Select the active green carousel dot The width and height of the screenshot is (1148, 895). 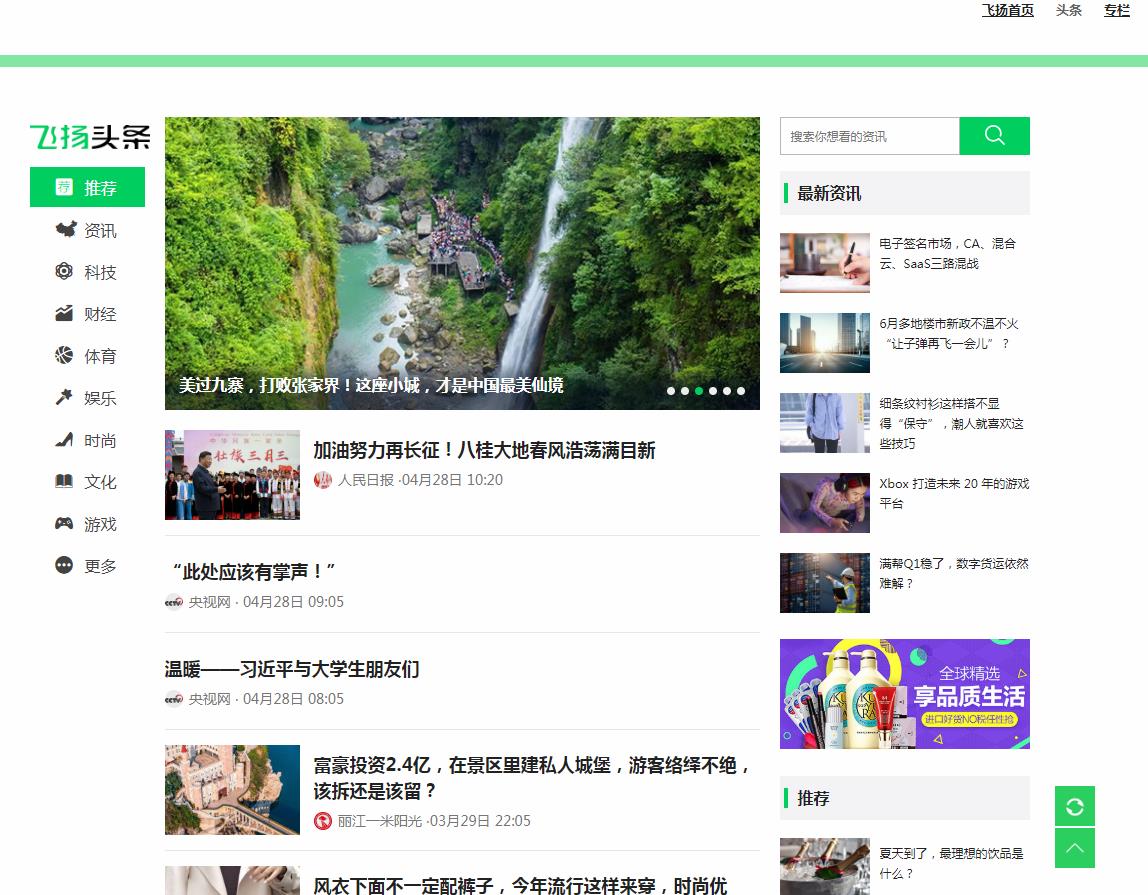point(699,391)
